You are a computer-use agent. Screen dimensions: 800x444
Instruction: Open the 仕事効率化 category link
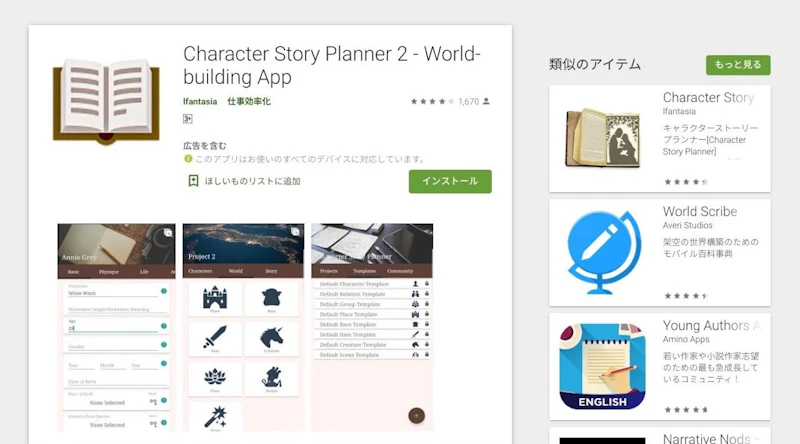point(249,102)
